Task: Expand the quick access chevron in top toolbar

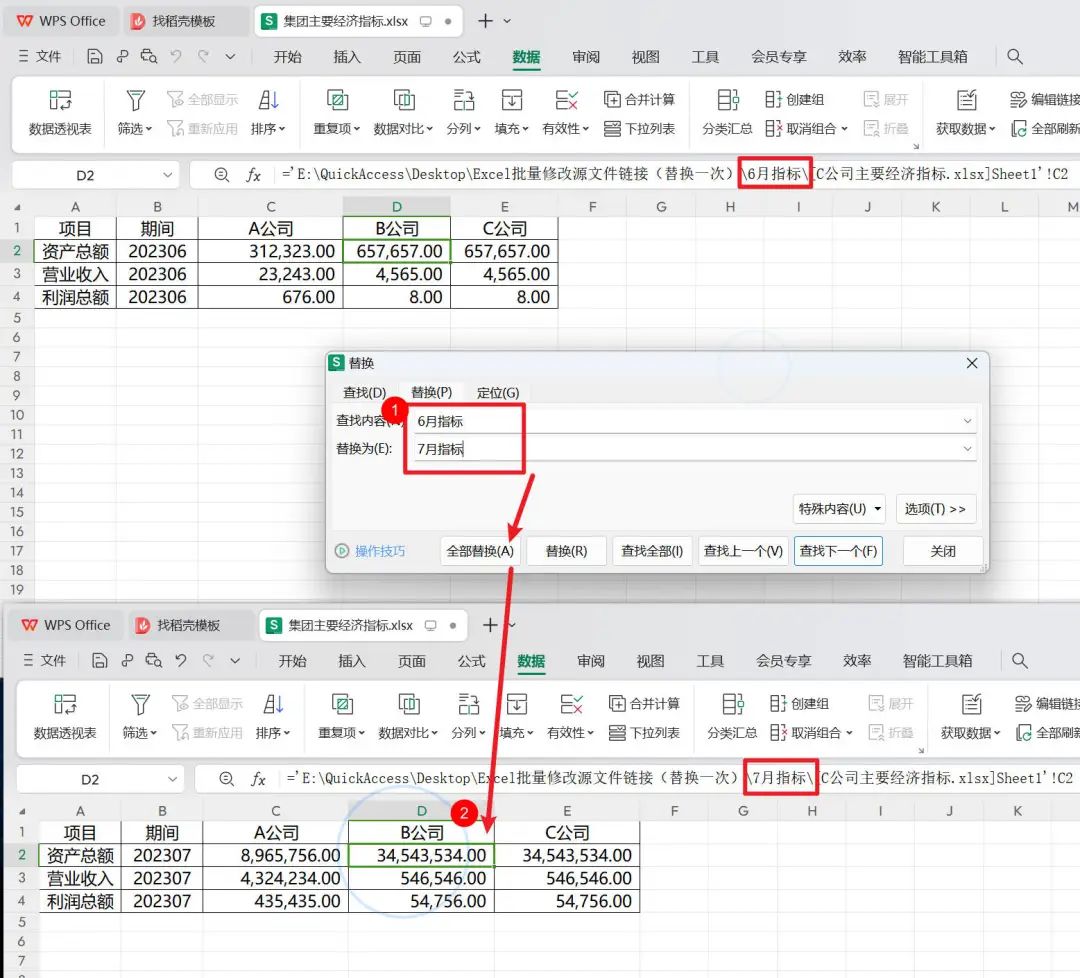Action: [230, 56]
